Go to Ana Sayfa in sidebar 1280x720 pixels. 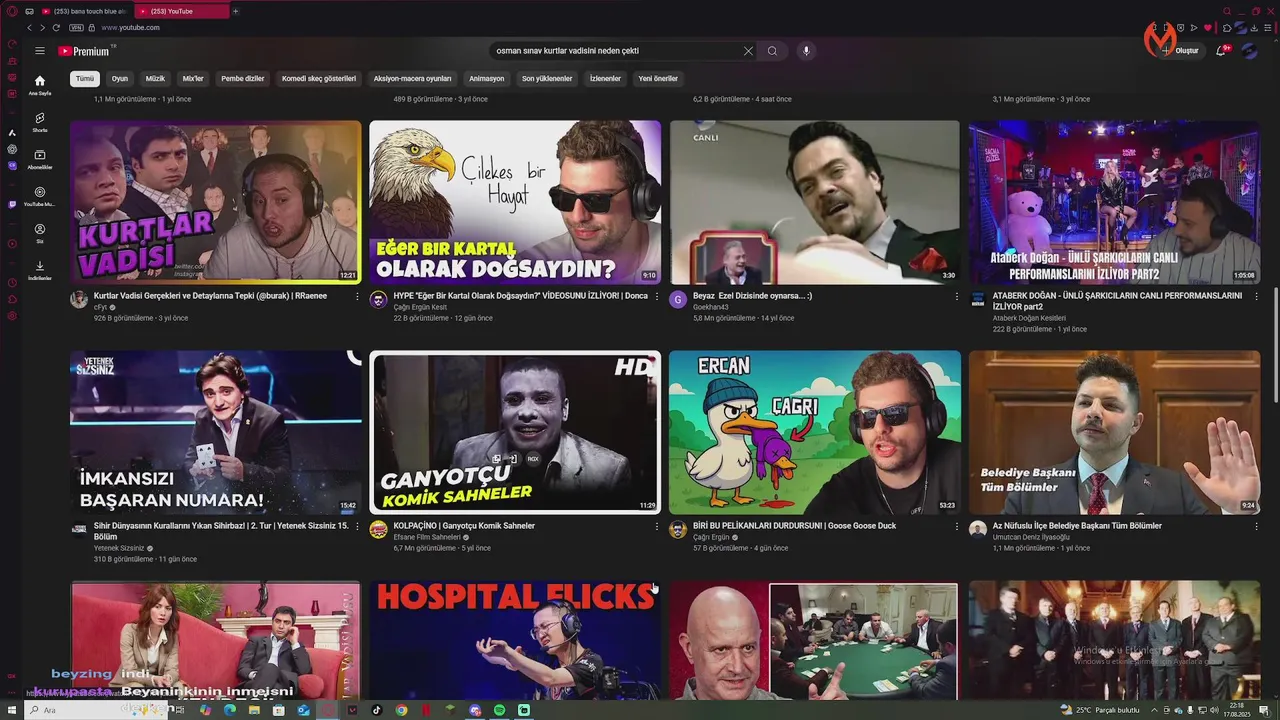40,85
